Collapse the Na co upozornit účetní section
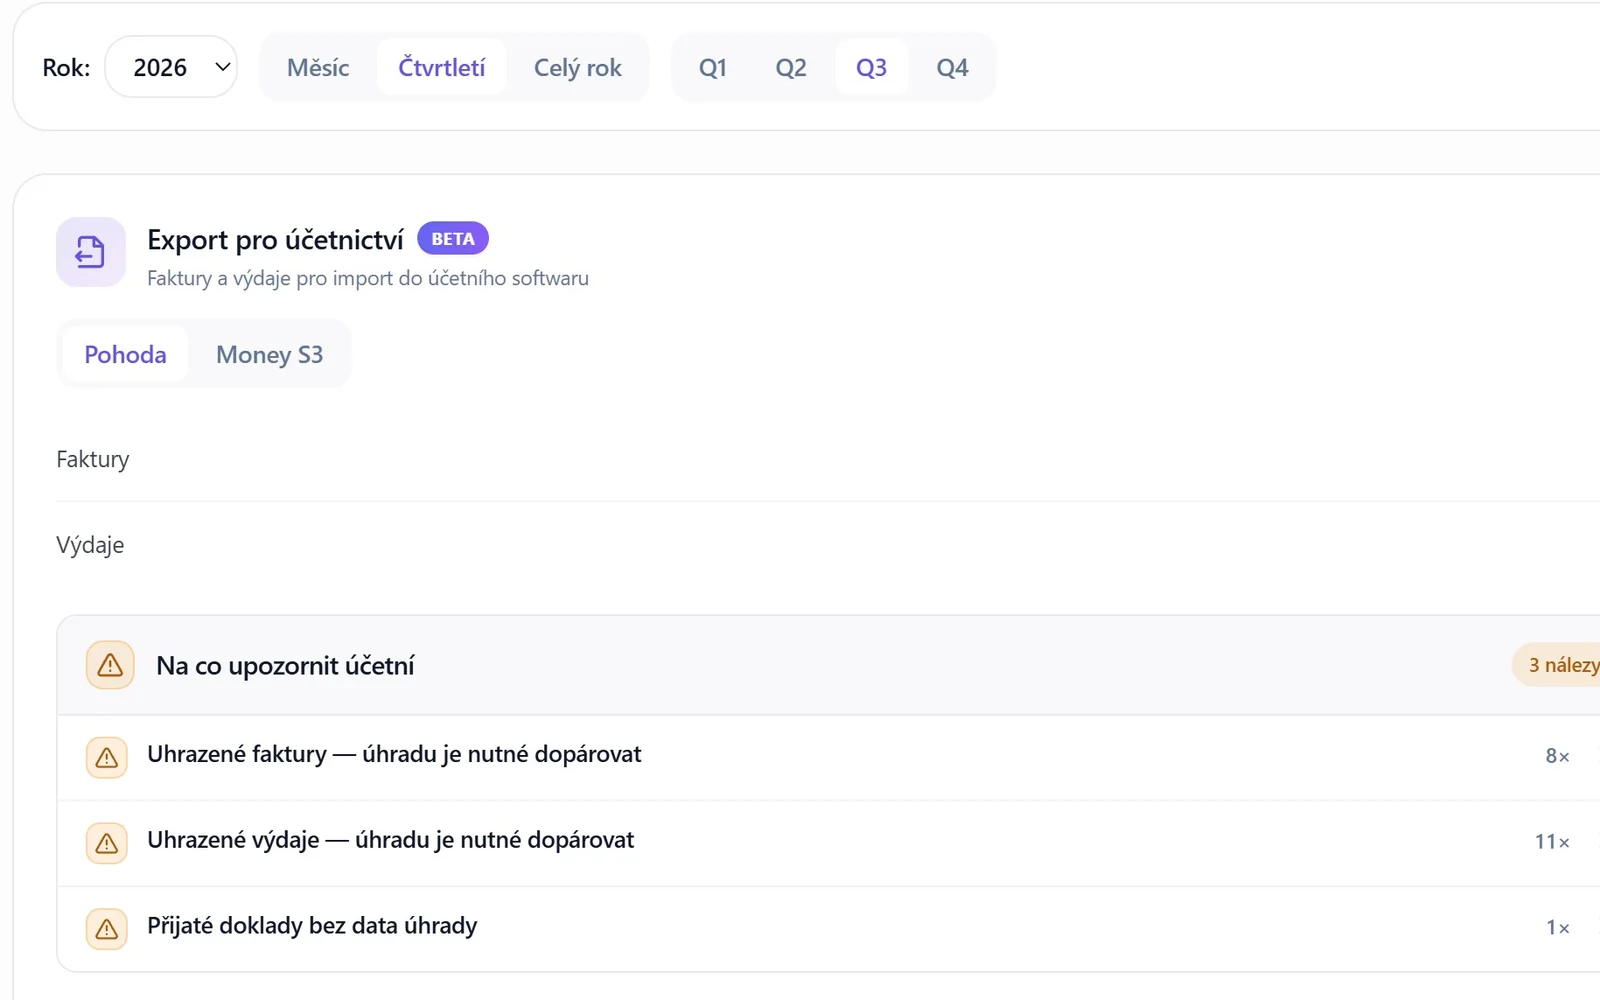This screenshot has height=1000, width=1600. tap(828, 665)
